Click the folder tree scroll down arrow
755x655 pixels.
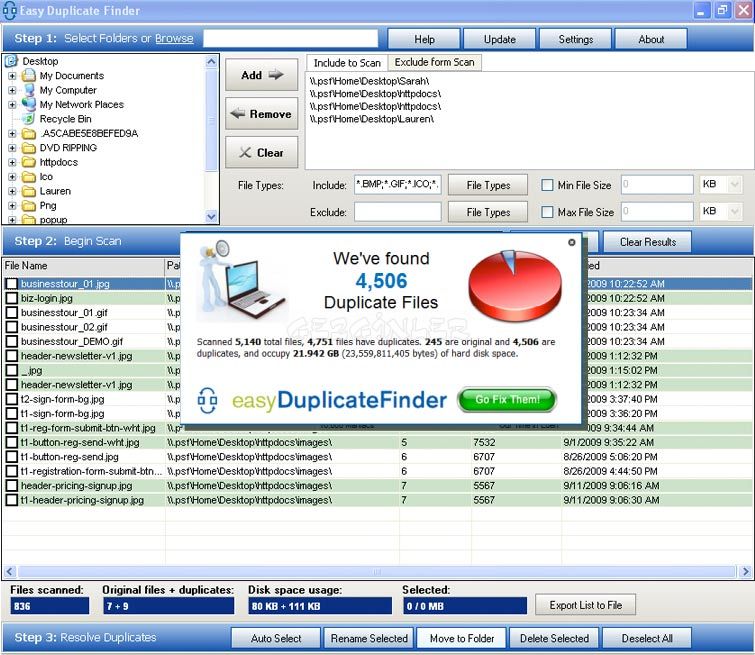coord(211,217)
